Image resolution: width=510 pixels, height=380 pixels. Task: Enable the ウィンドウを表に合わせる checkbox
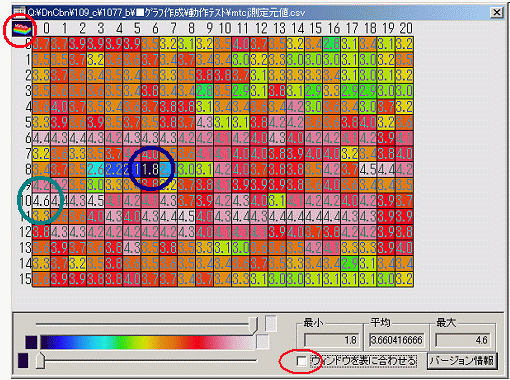(302, 361)
